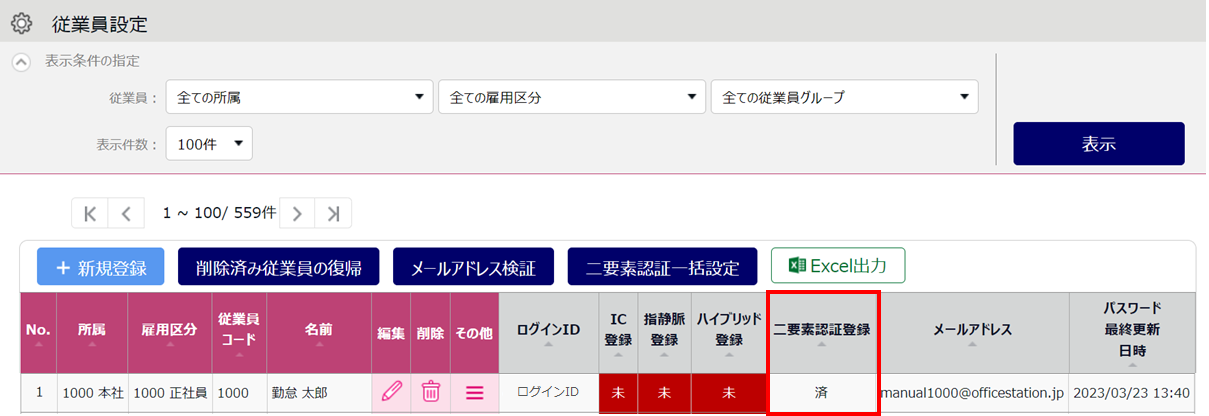This screenshot has height=416, width=1209.
Task: Export the list with Excel出力
Action: (x=837, y=265)
